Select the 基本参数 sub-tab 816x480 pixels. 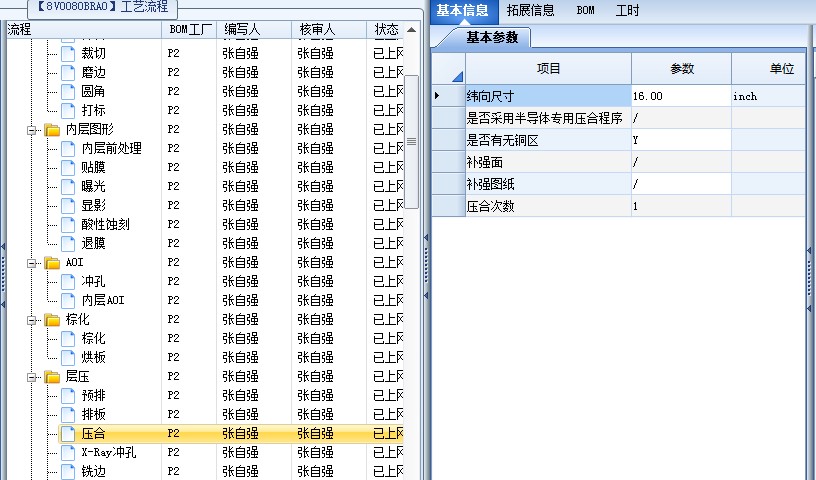click(x=492, y=37)
